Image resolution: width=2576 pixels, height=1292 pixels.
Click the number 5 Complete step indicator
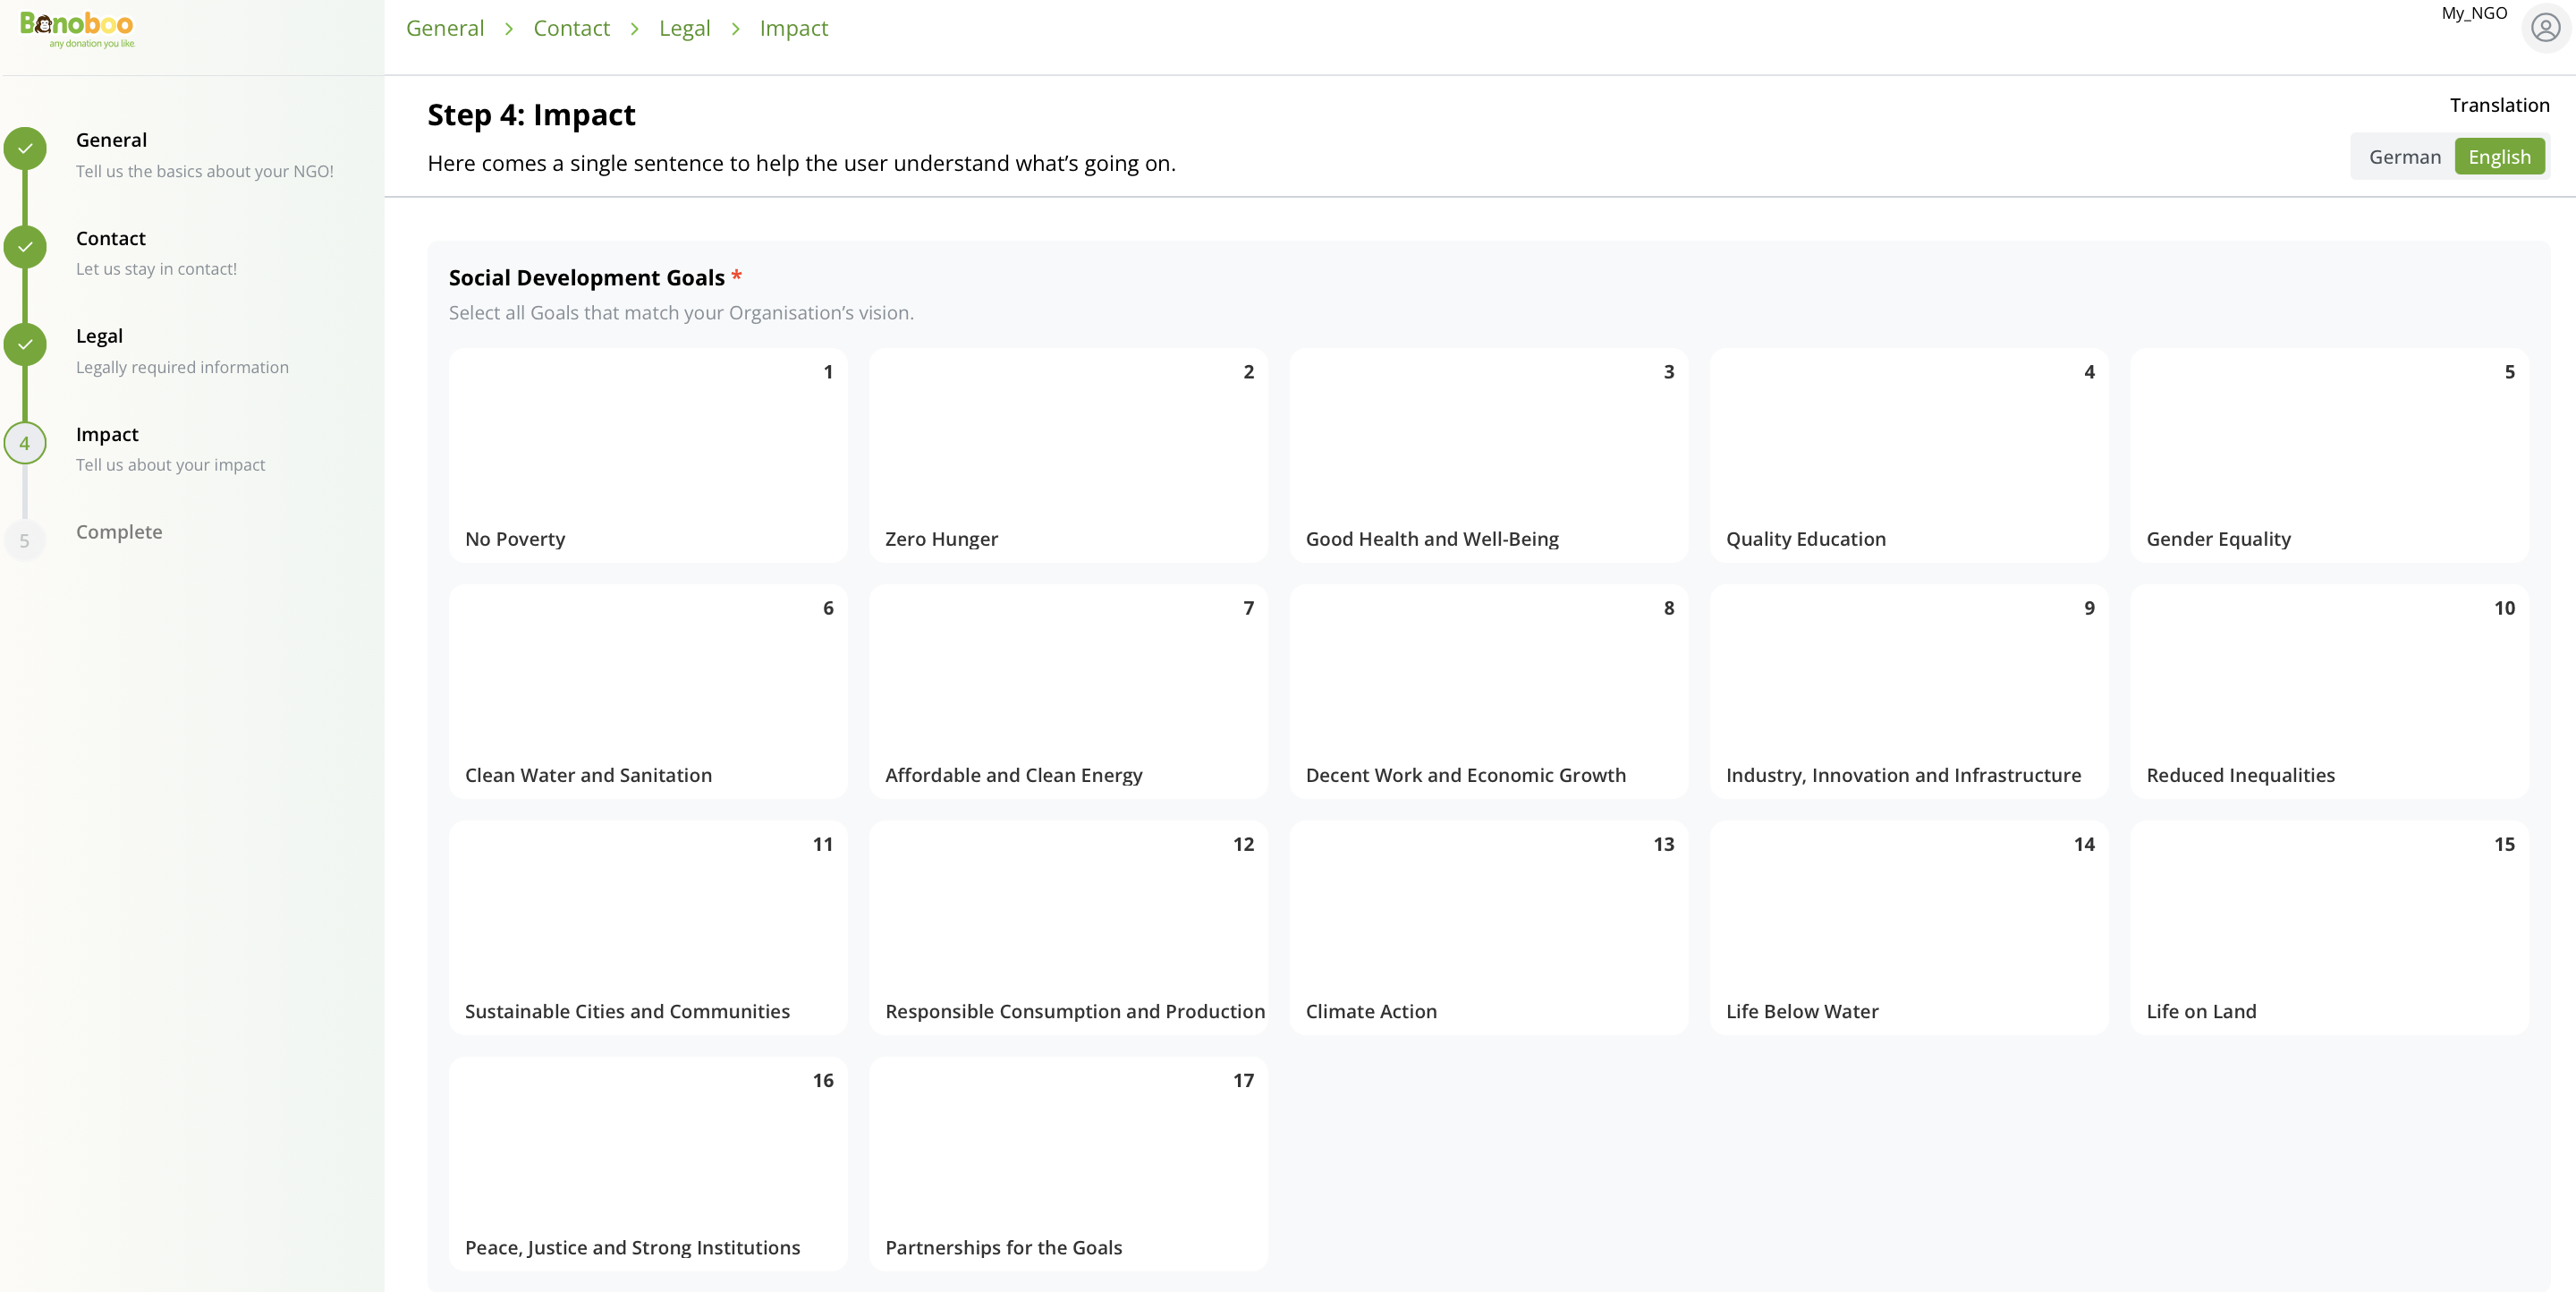pos(25,540)
